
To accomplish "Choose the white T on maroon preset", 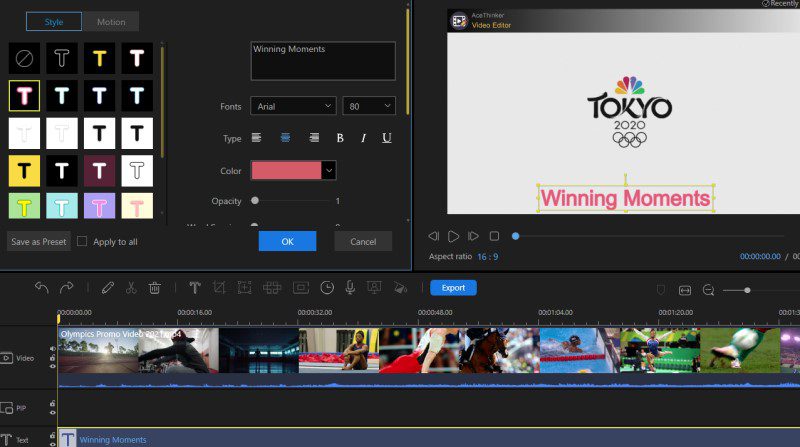I will click(99, 170).
